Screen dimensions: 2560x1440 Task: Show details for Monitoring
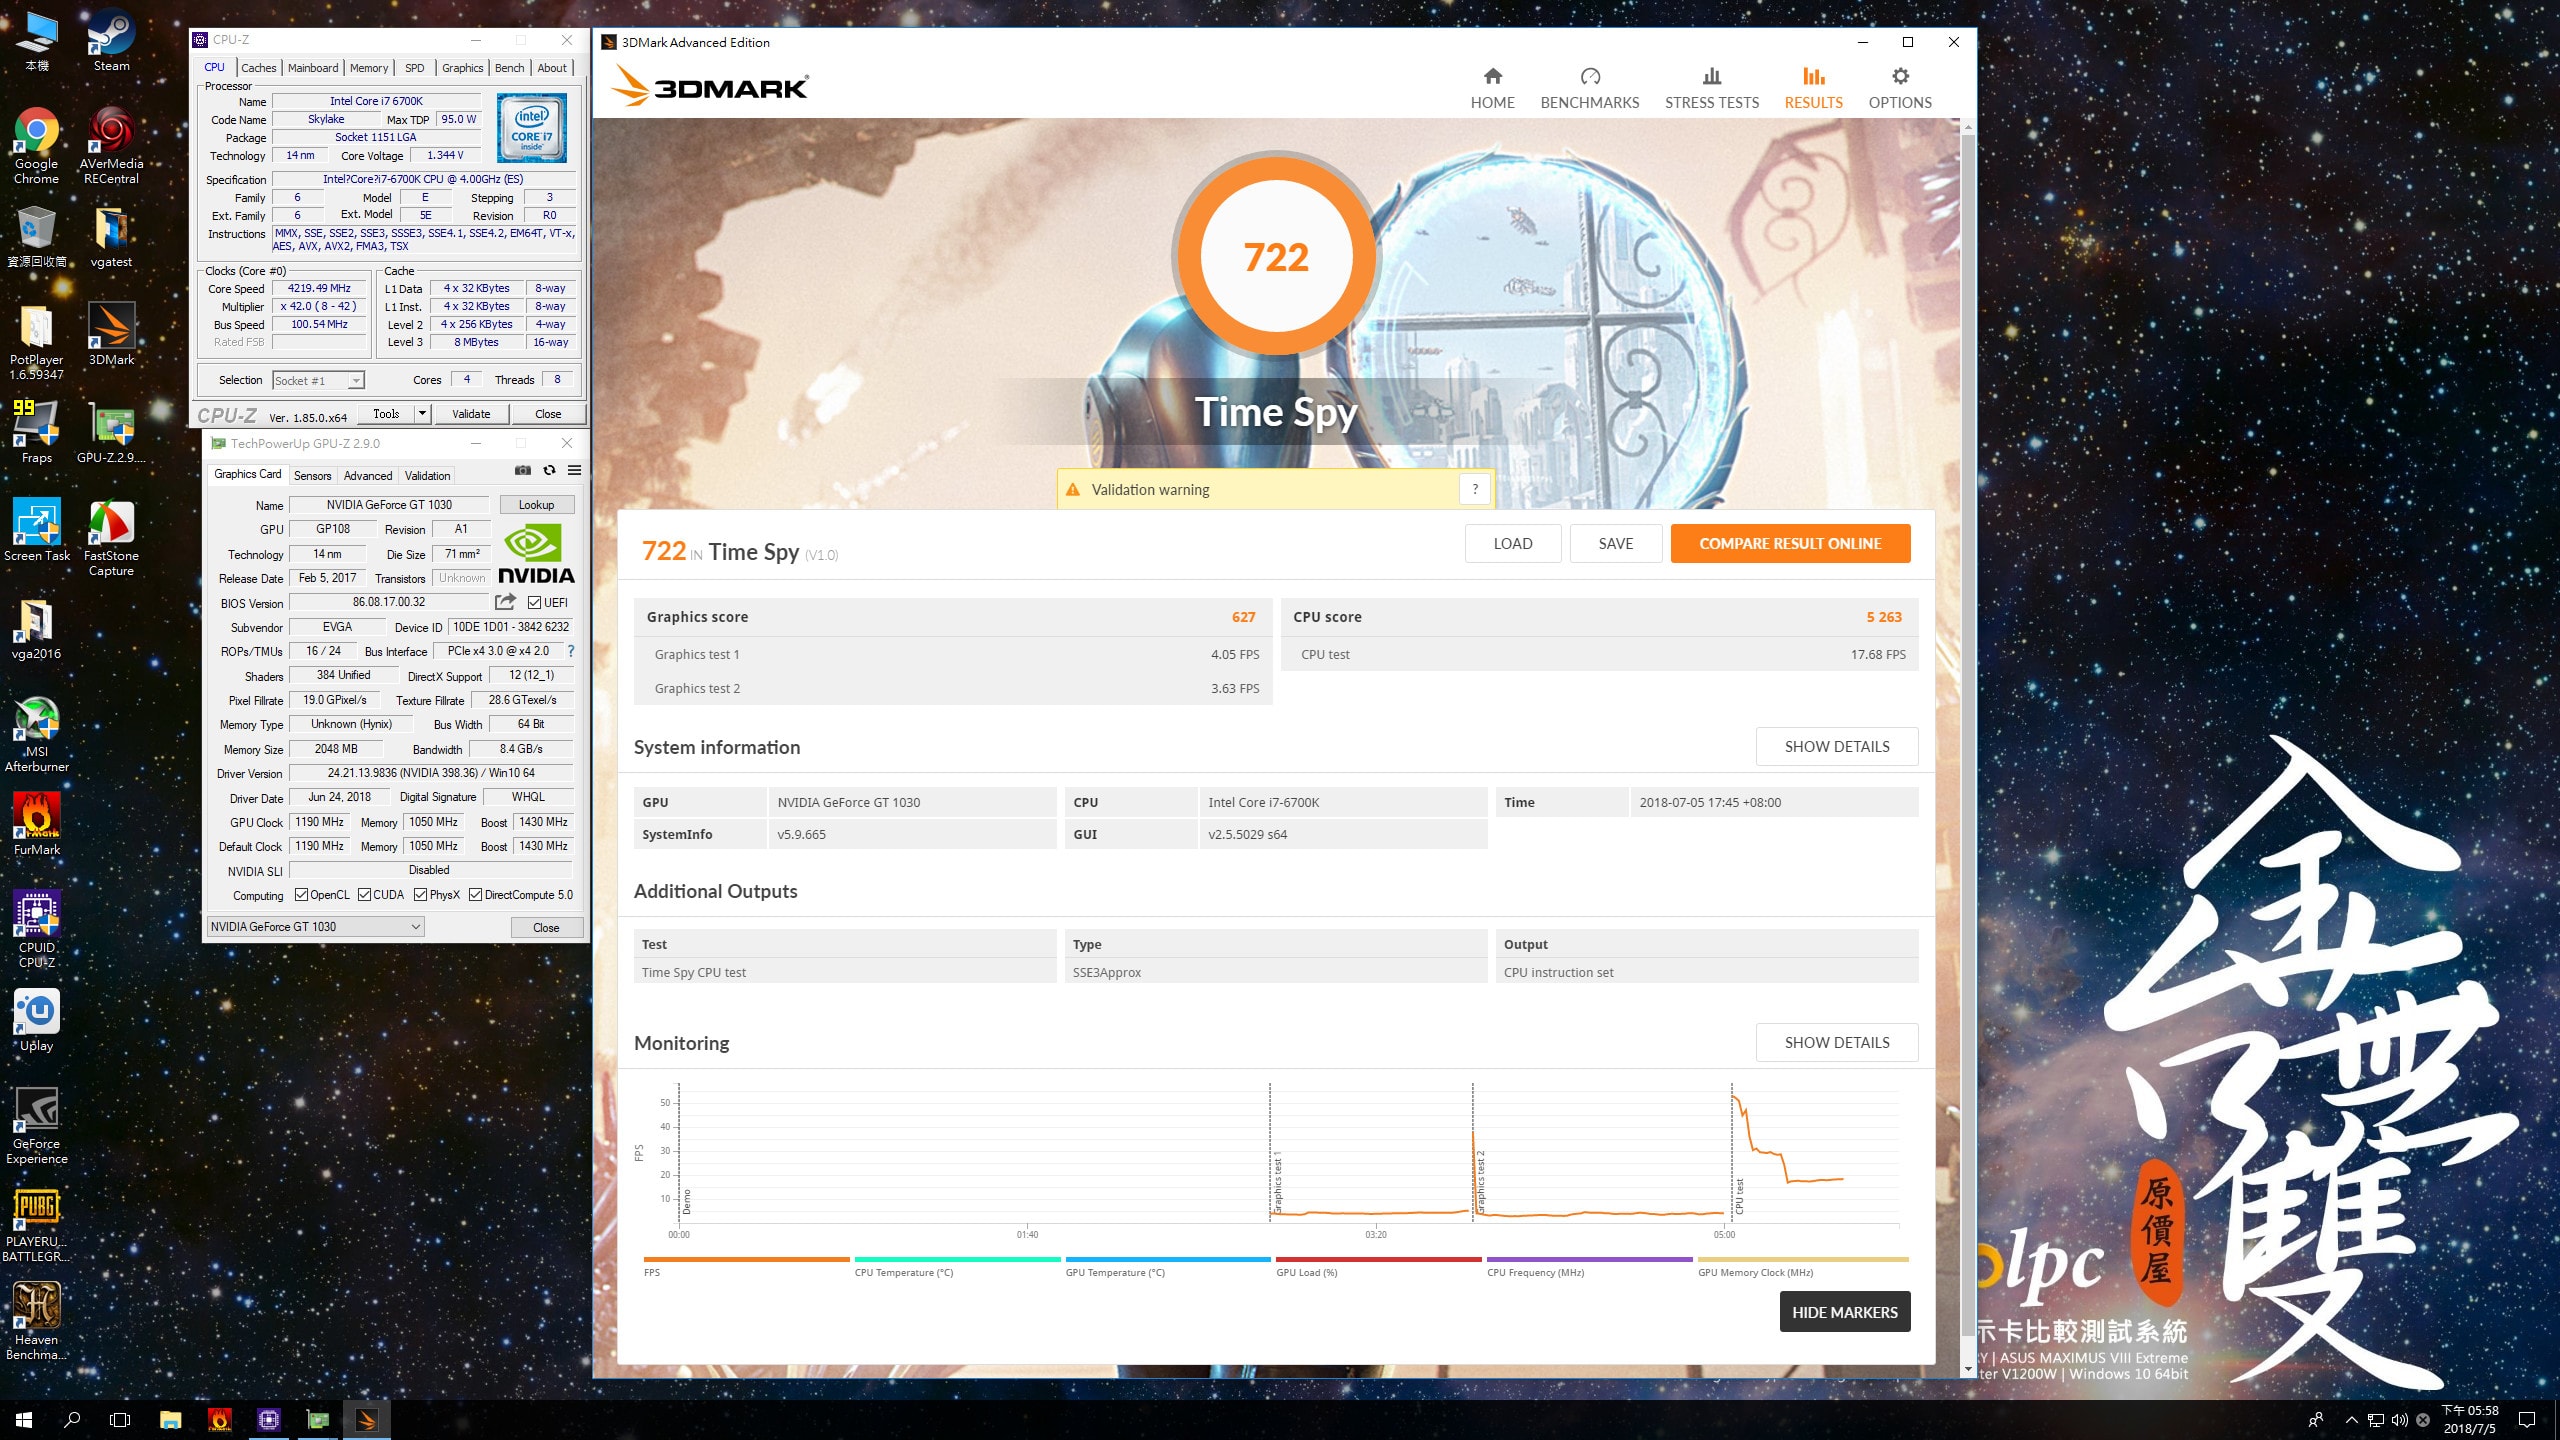(1836, 1042)
